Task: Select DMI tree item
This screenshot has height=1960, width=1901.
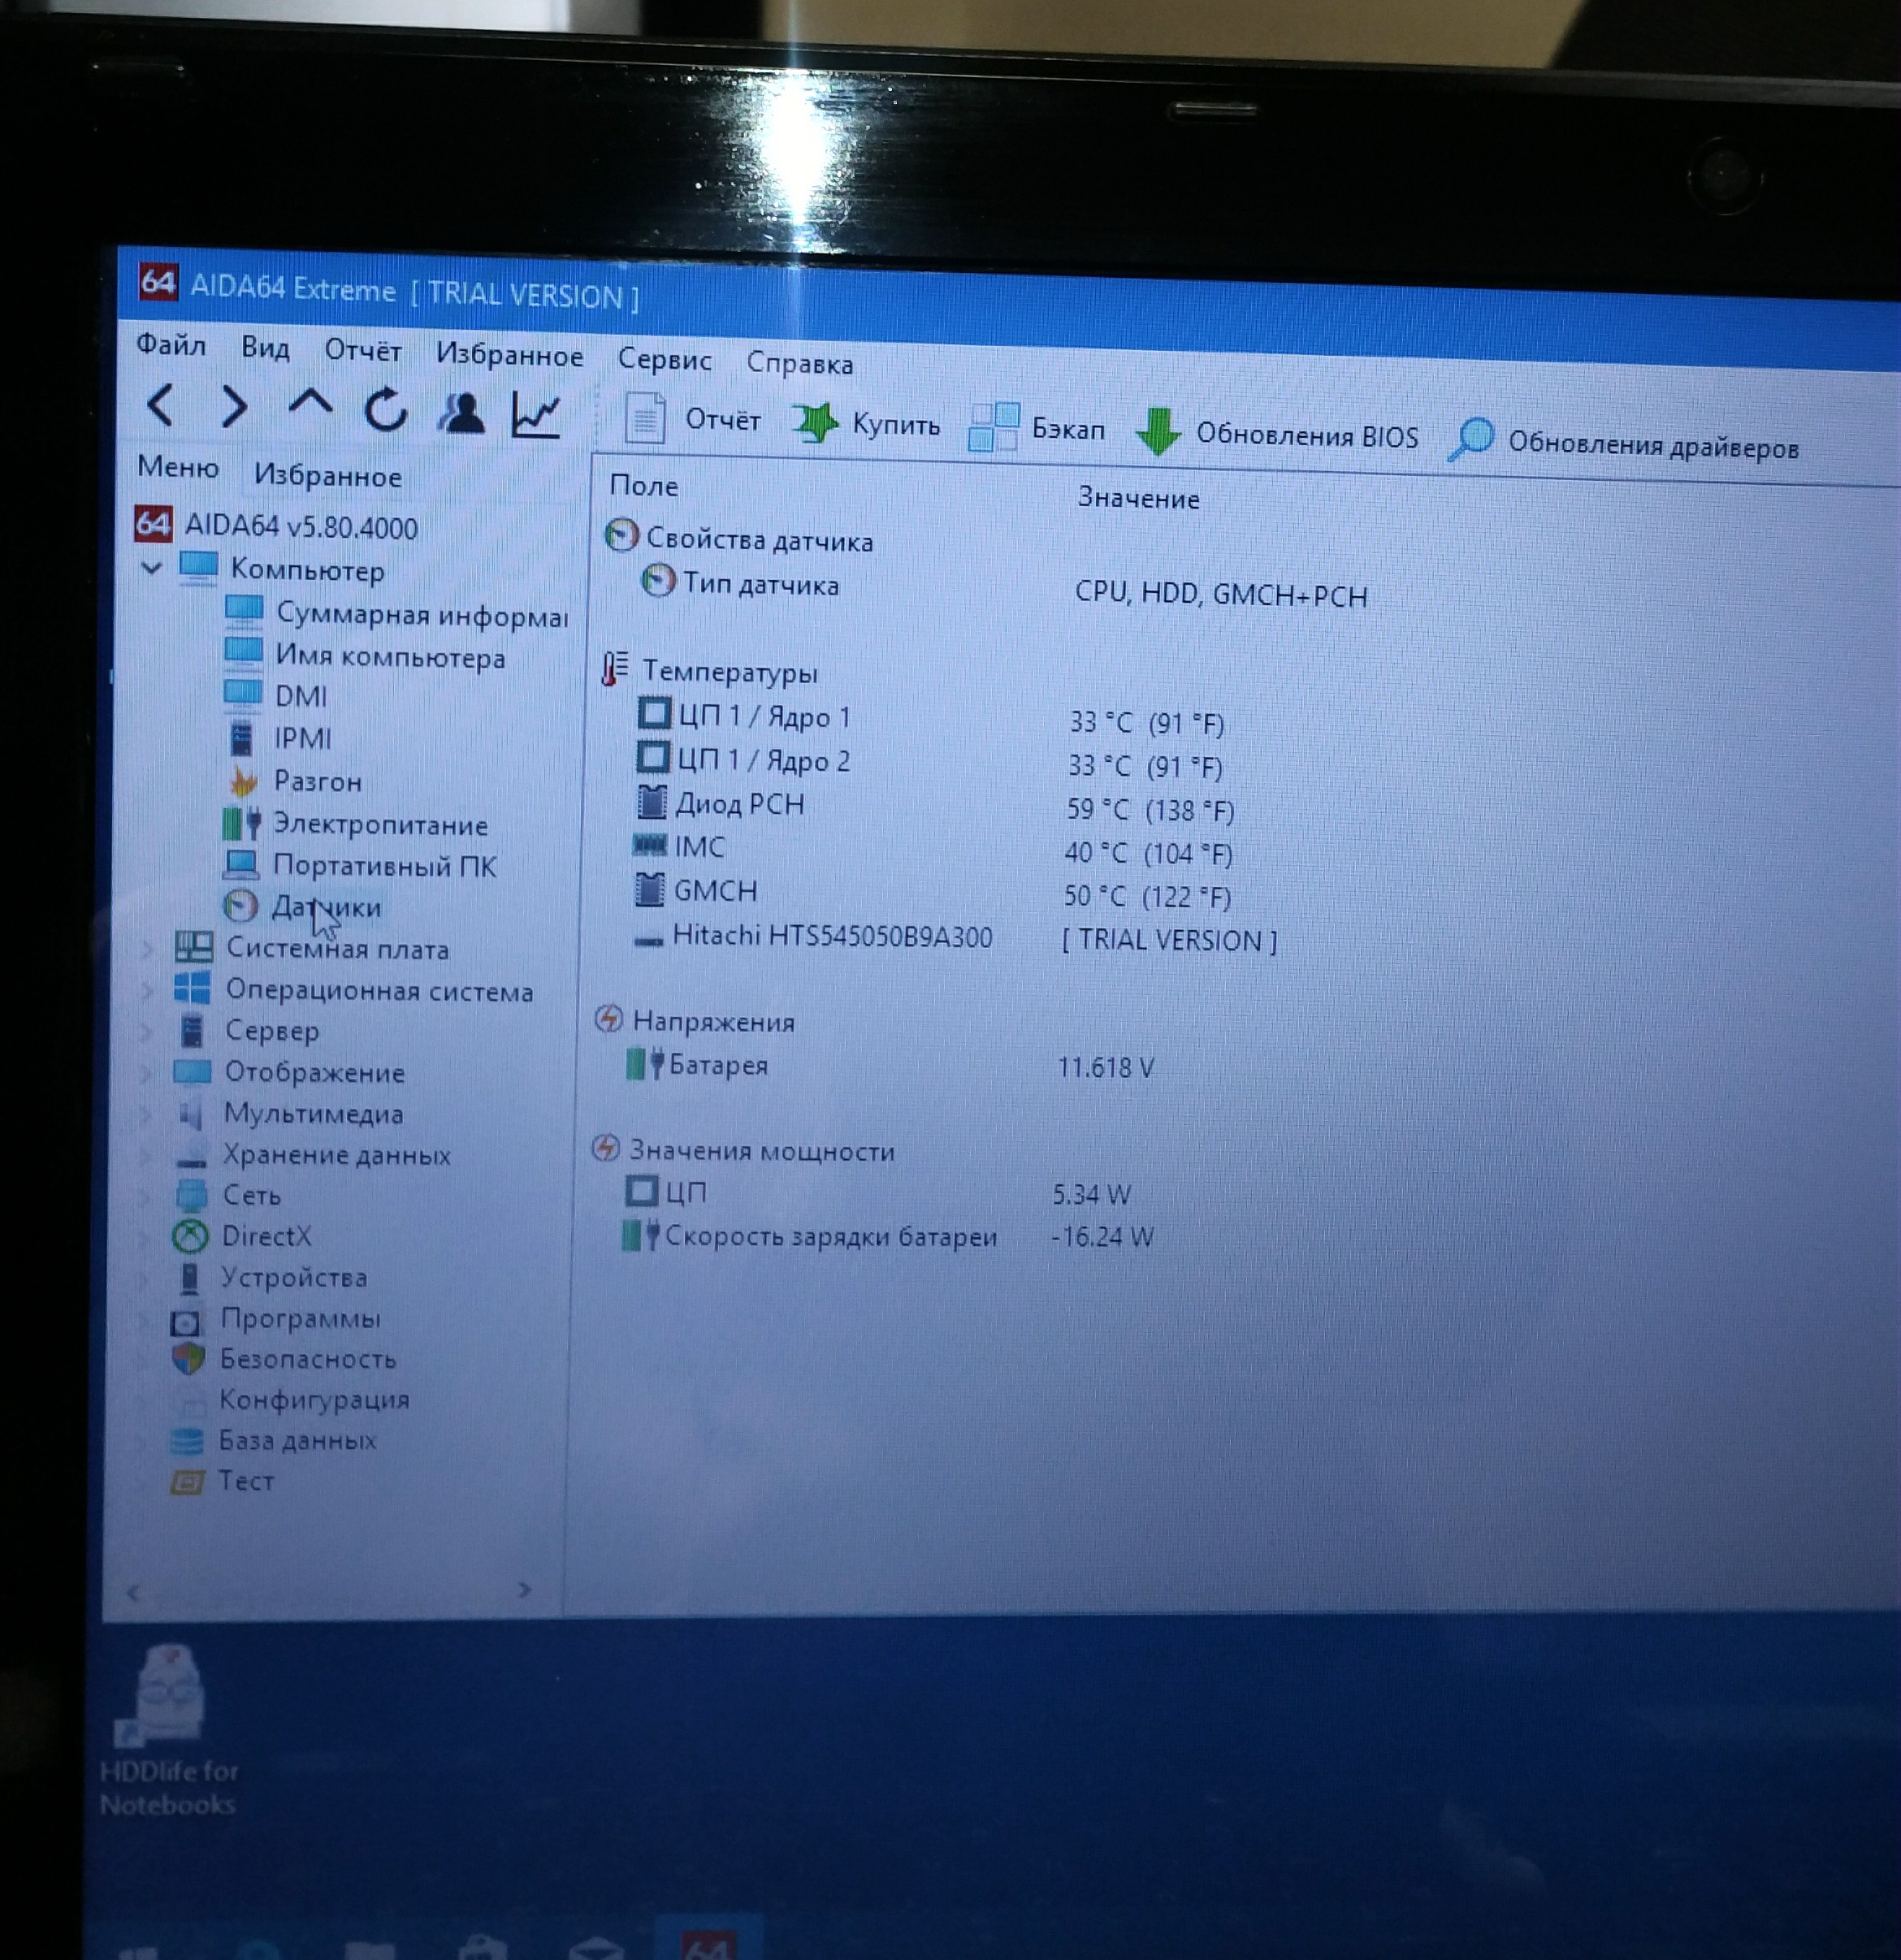Action: point(275,695)
